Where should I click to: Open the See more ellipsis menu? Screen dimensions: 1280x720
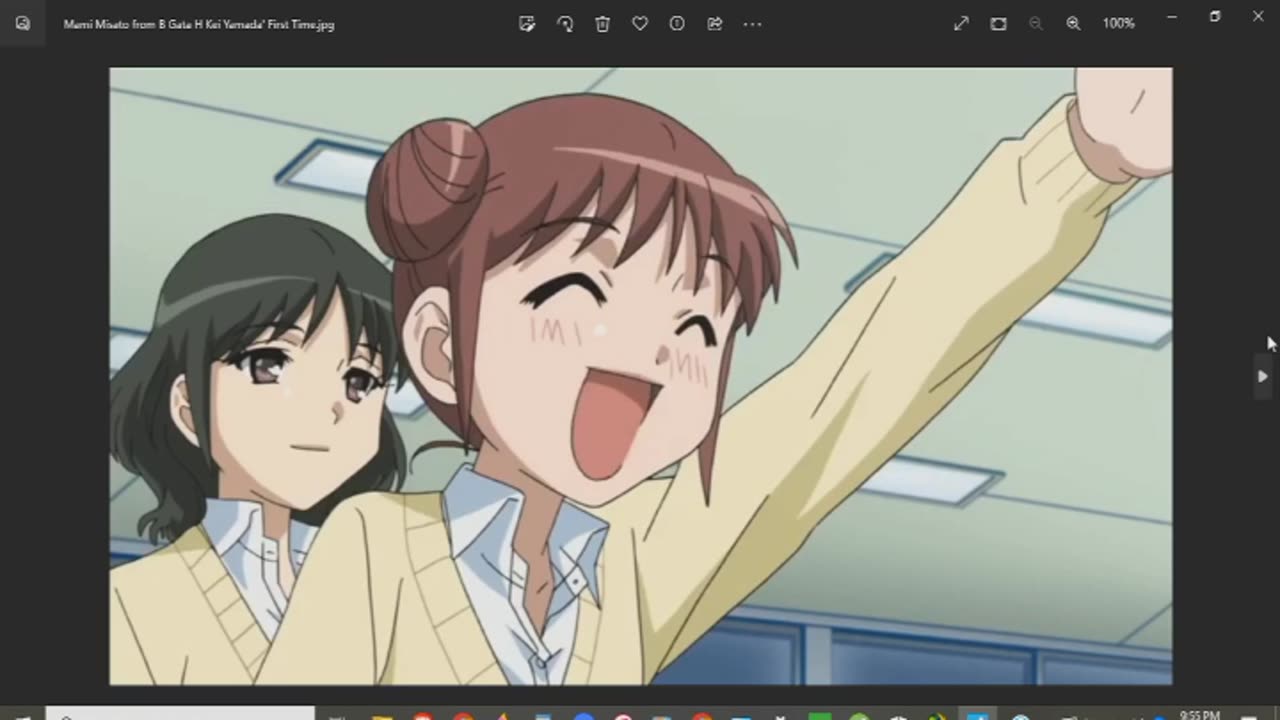752,23
